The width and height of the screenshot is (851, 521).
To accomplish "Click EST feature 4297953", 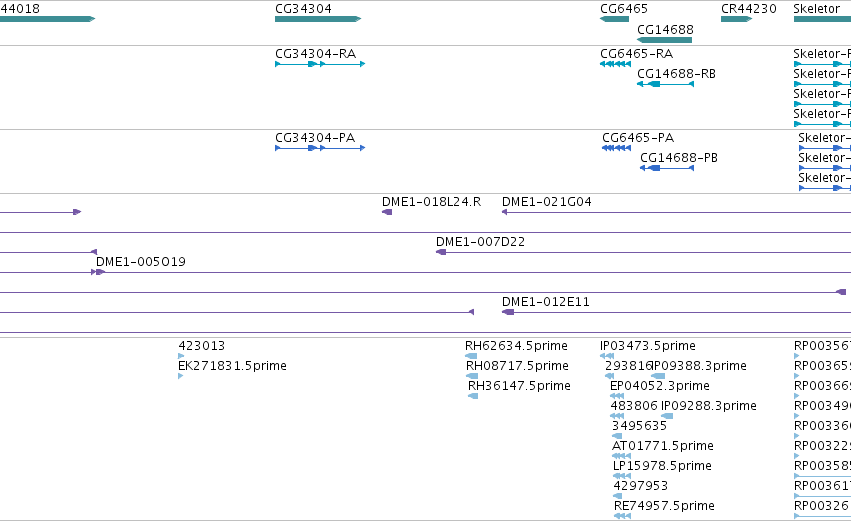I will [618, 496].
